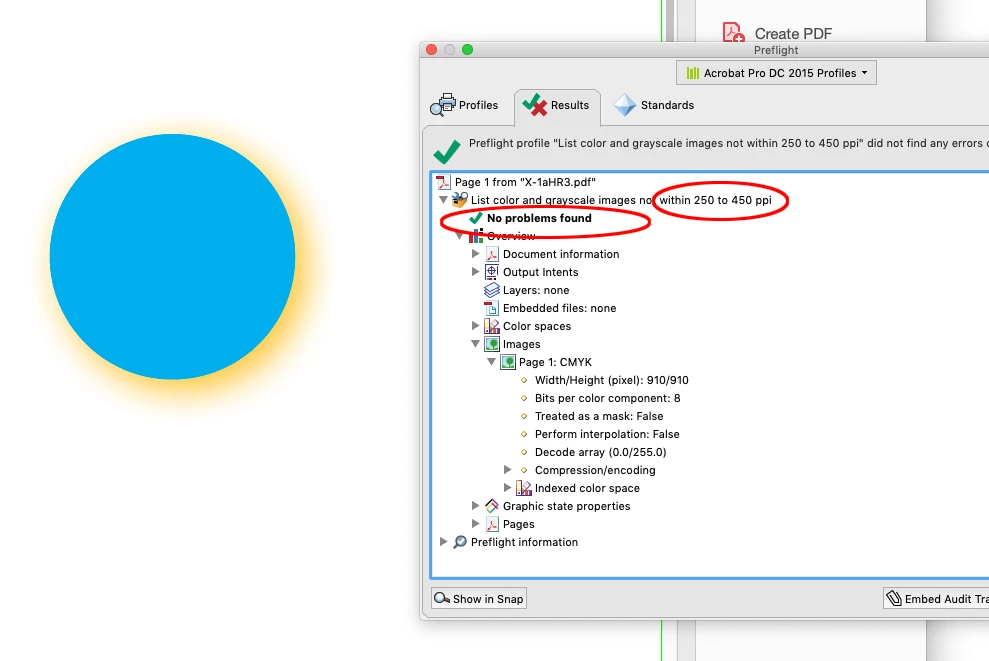Click the Embedded files icon
Viewport: 989px width, 661px height.
point(491,308)
